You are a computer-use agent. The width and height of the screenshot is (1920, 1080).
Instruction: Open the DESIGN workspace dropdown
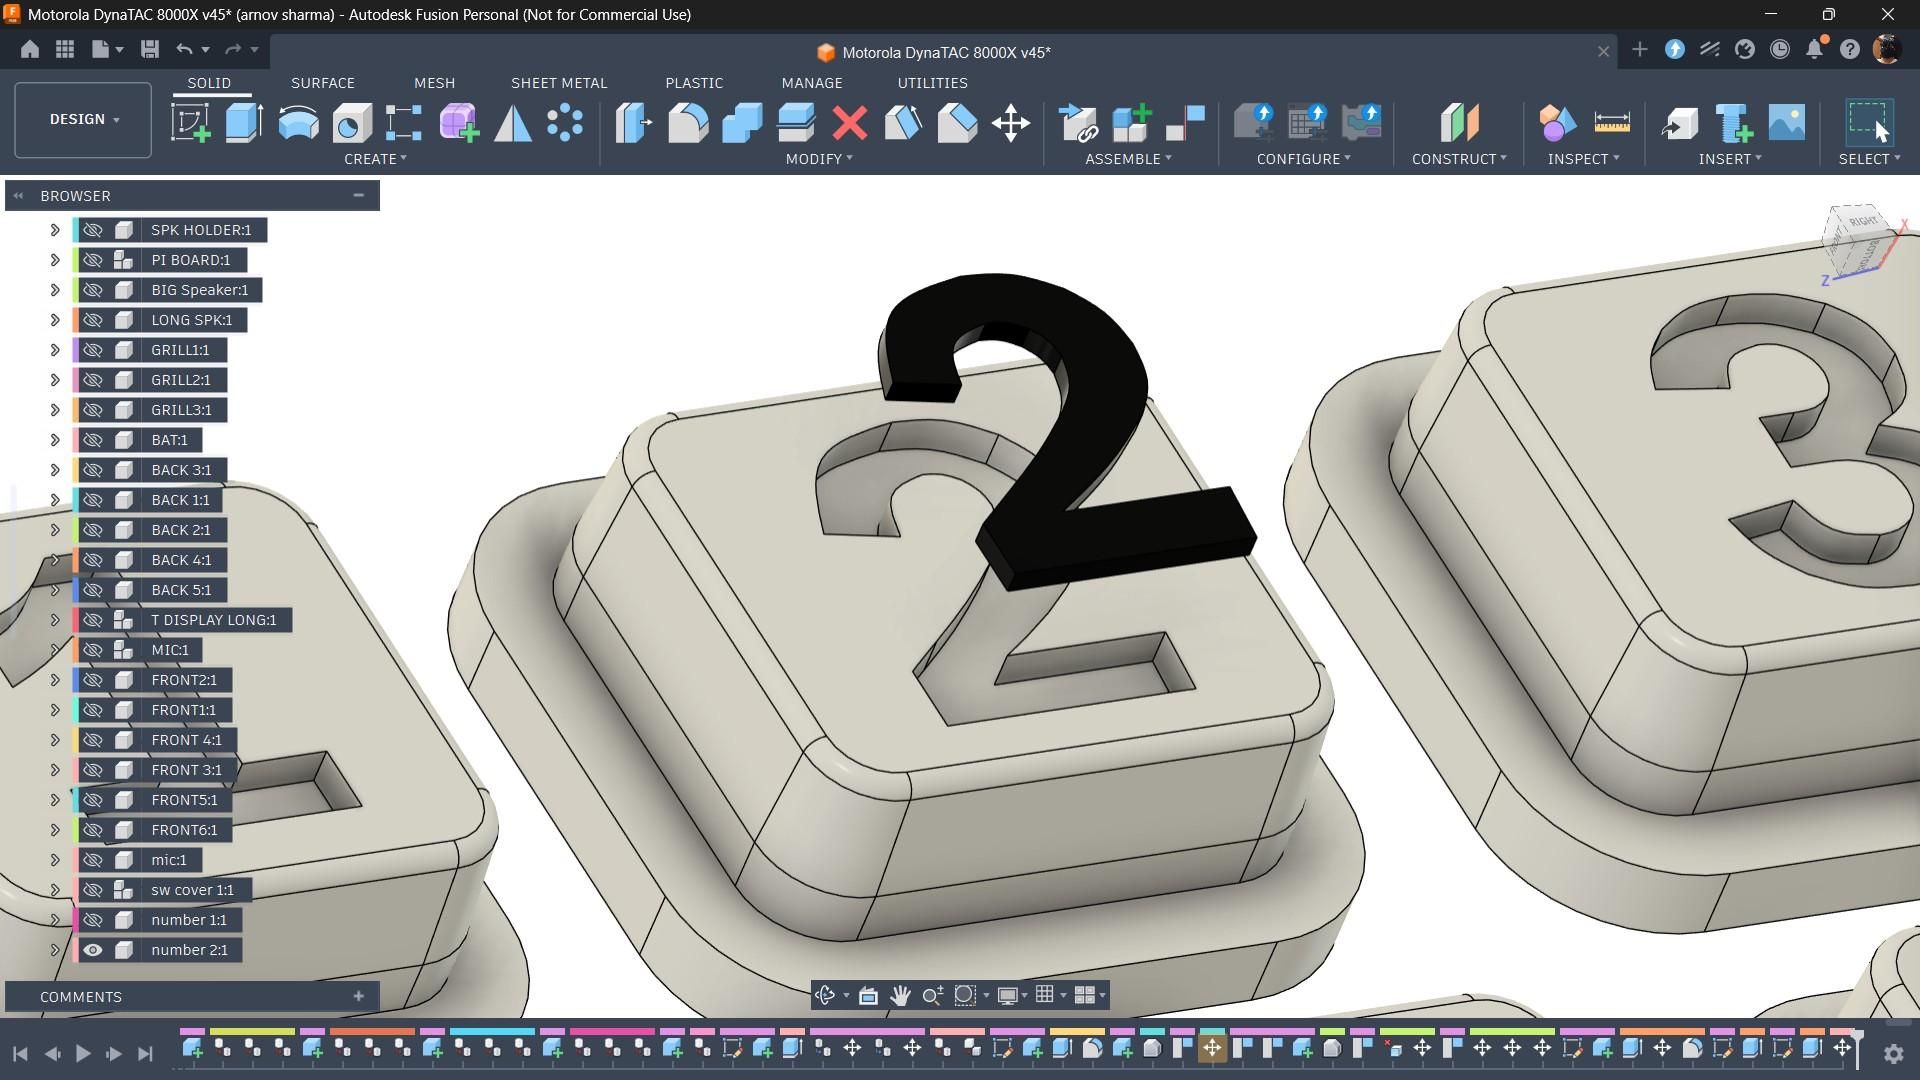(83, 120)
